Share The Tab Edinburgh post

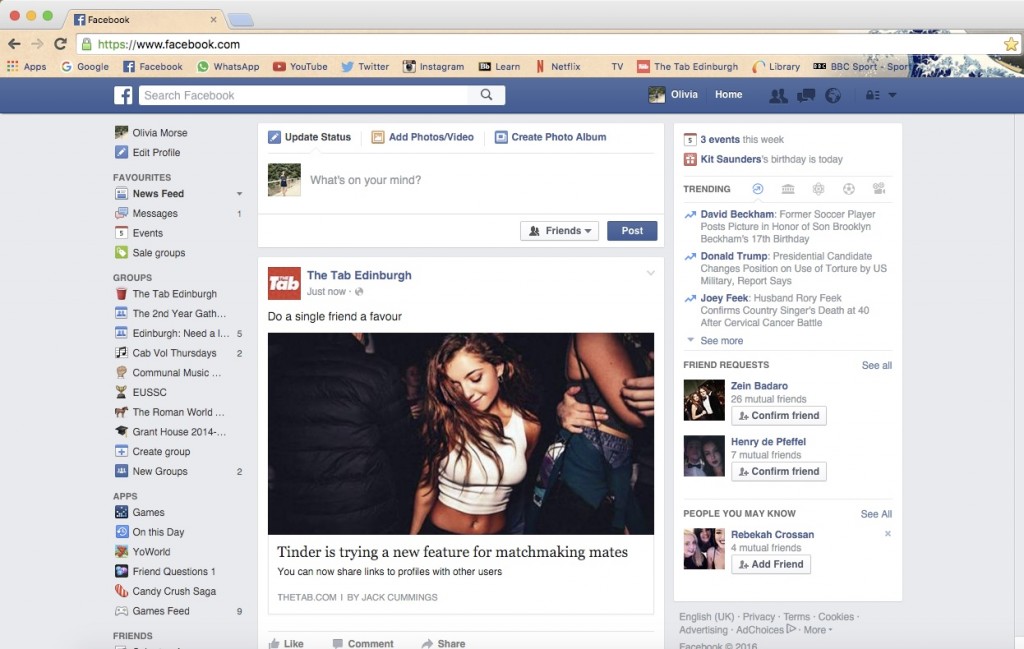[443, 644]
